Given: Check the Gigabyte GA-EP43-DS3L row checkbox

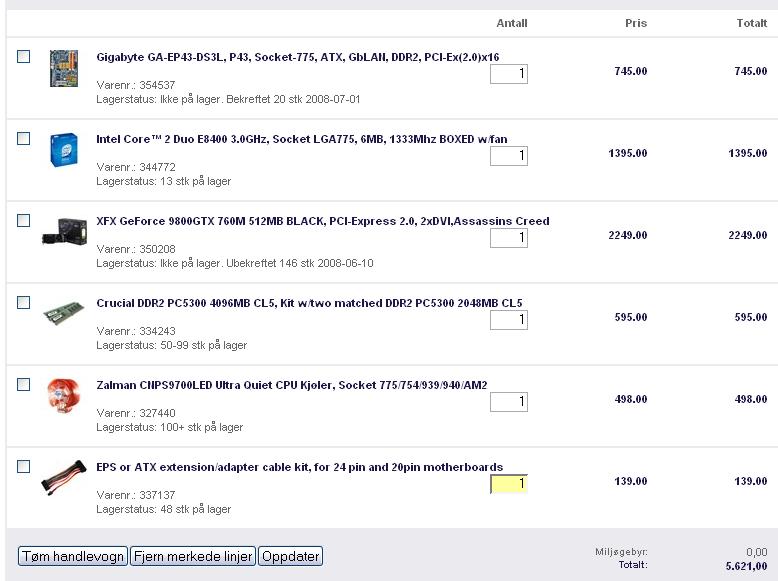Looking at the screenshot, I should [x=23, y=57].
